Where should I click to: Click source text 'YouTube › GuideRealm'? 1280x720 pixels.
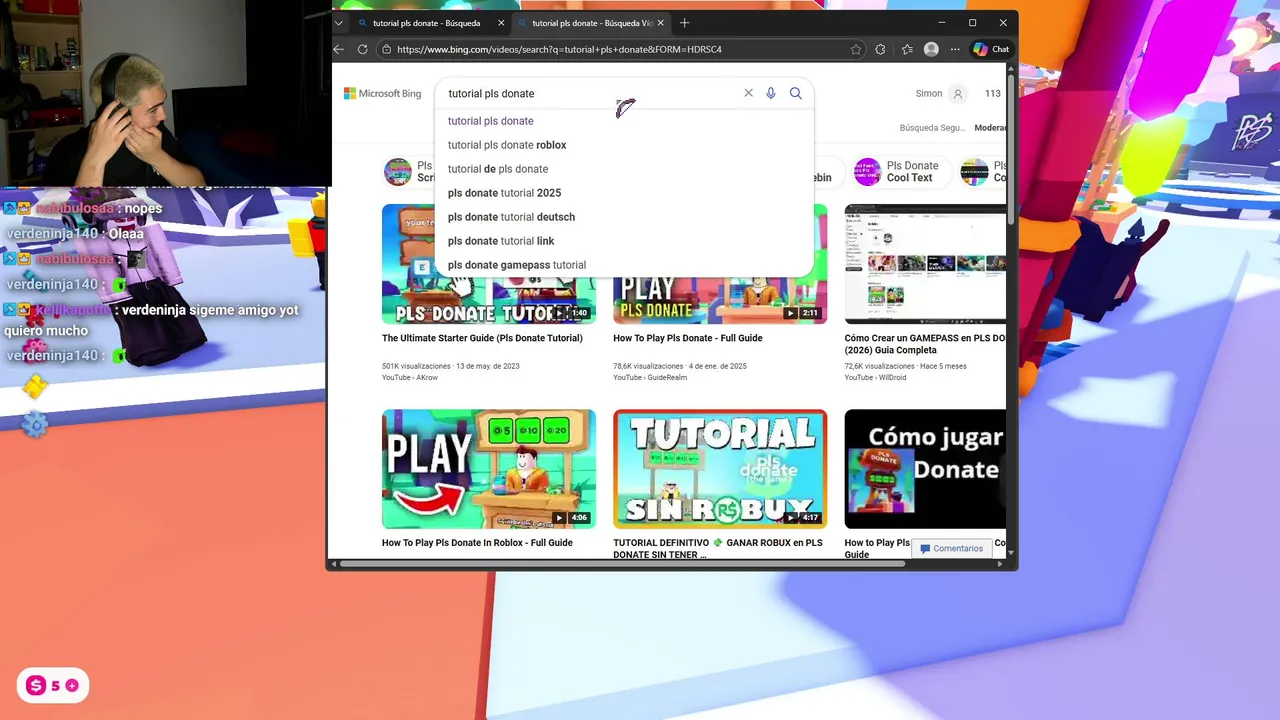tap(652, 377)
